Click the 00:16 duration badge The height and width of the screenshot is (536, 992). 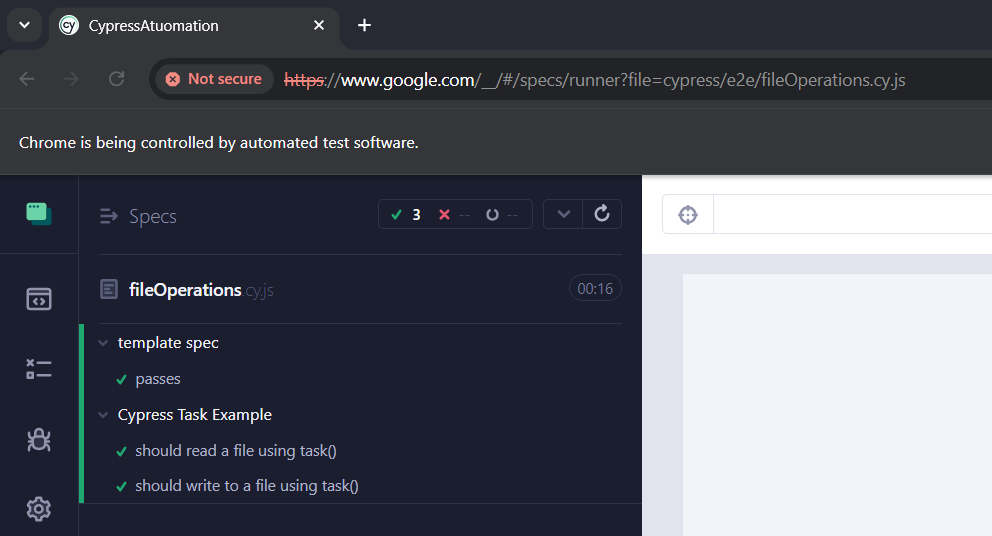coord(595,289)
